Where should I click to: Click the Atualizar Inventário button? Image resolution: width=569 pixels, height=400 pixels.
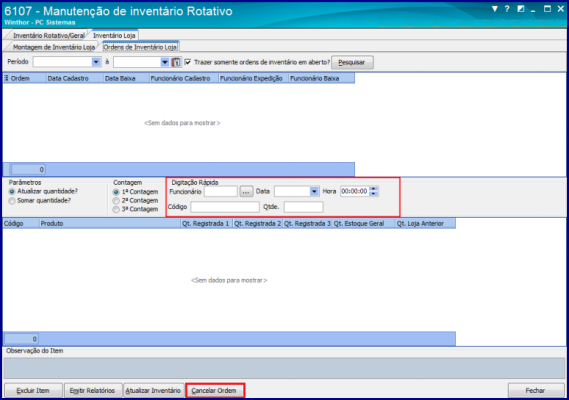[153, 391]
